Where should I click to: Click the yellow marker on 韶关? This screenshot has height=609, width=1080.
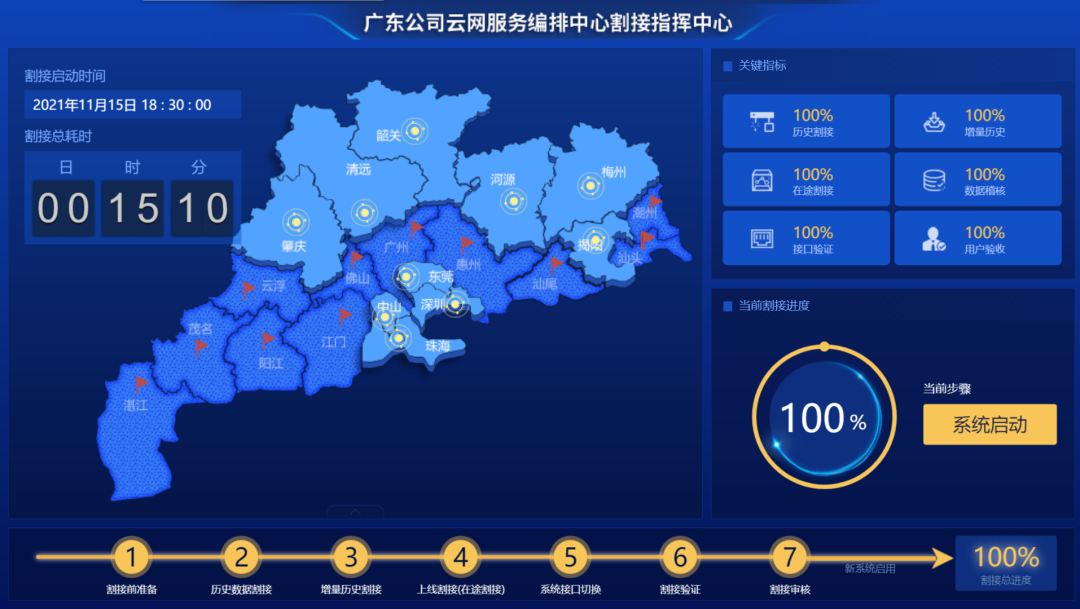pyautogui.click(x=417, y=130)
